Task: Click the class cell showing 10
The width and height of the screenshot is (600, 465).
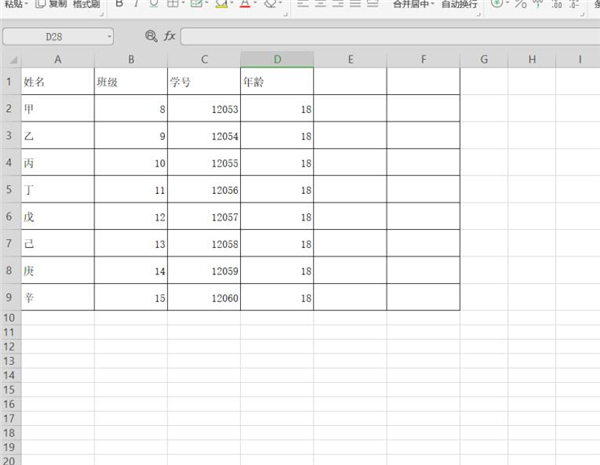Action: coord(131,162)
